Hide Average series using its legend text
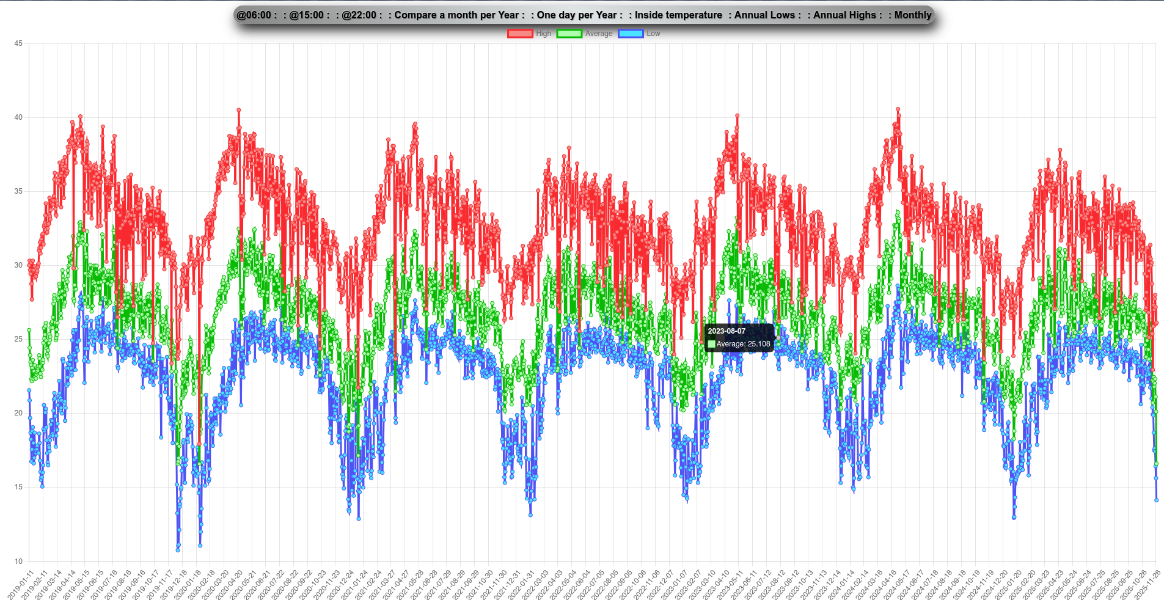 [x=598, y=34]
